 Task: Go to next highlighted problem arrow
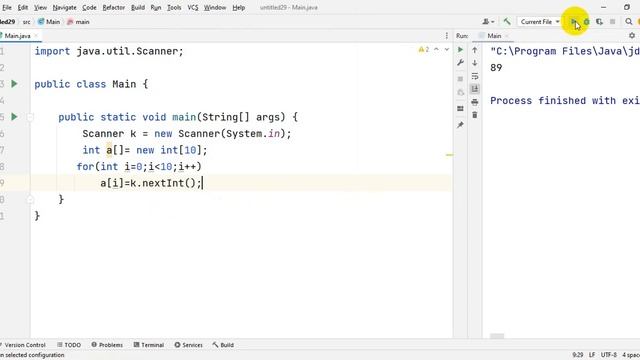pos(447,50)
